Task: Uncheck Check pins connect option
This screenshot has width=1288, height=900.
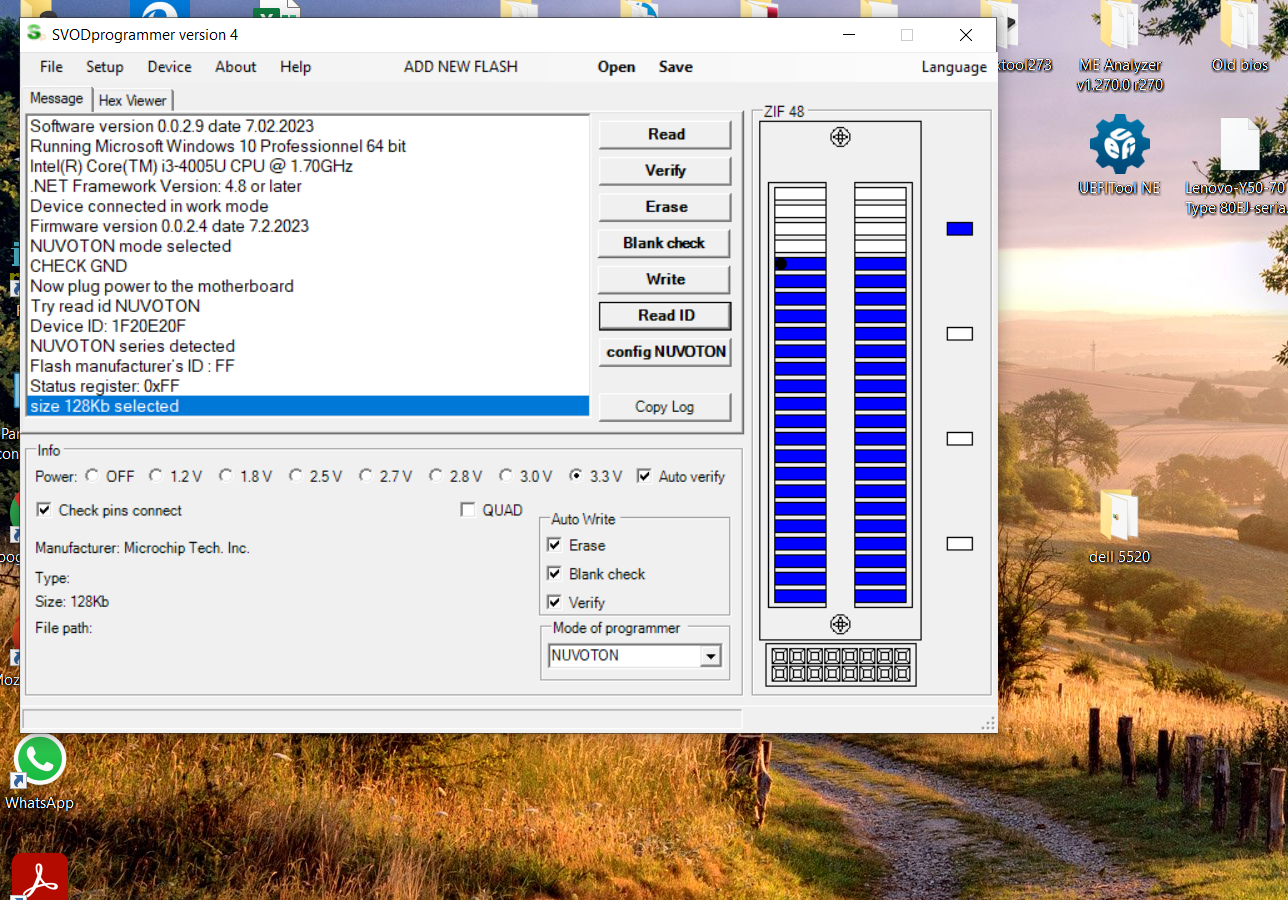Action: [44, 510]
